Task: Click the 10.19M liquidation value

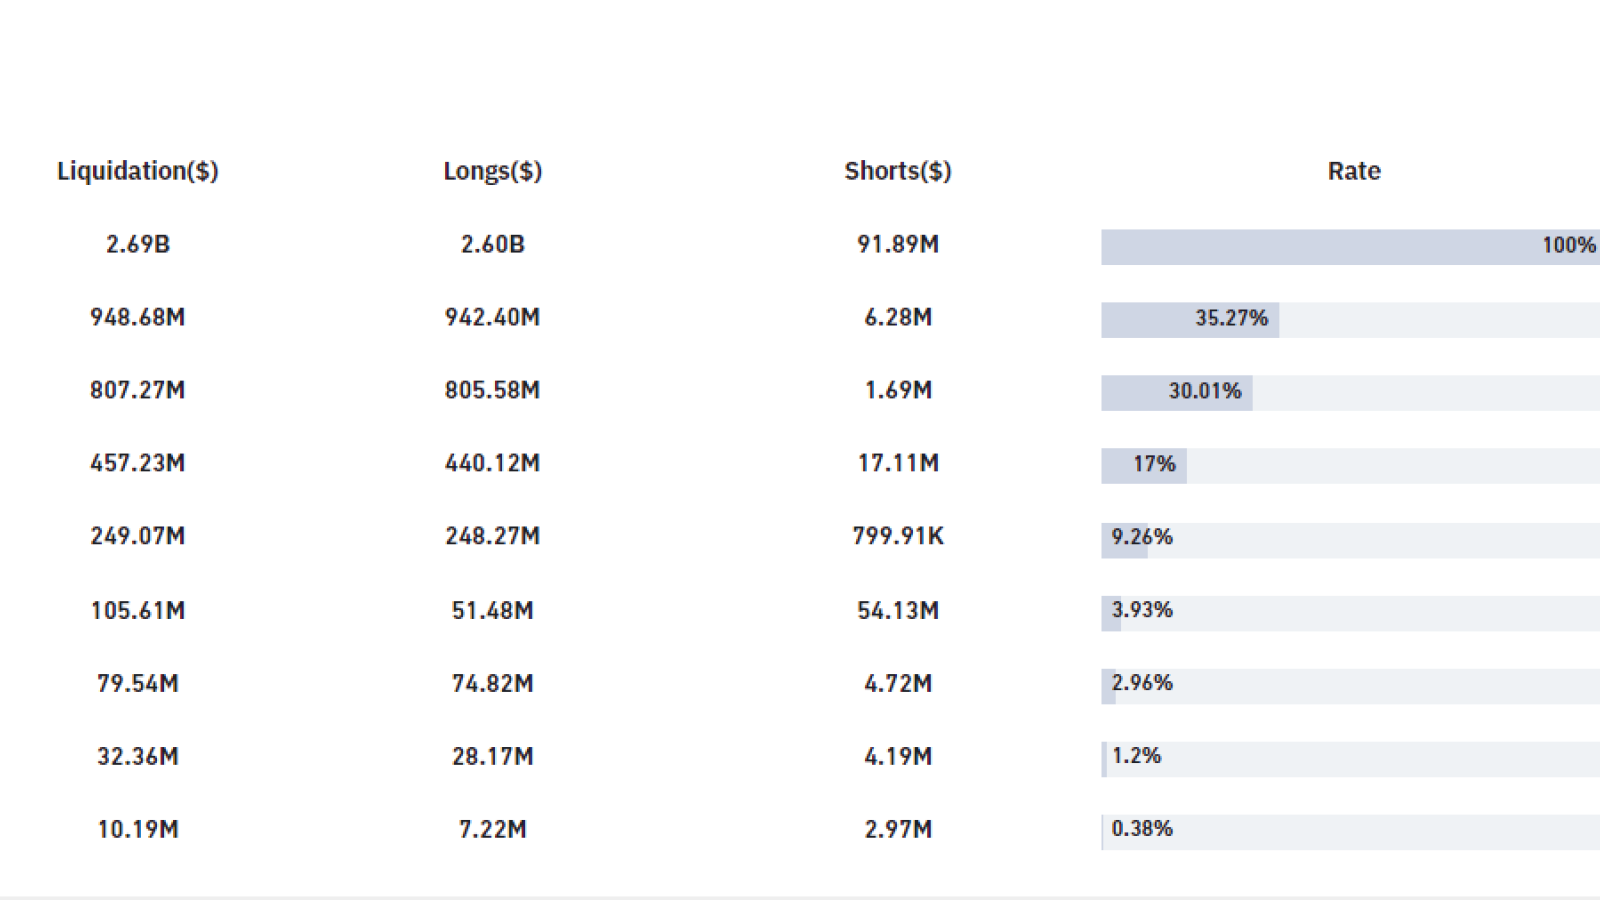Action: (138, 829)
